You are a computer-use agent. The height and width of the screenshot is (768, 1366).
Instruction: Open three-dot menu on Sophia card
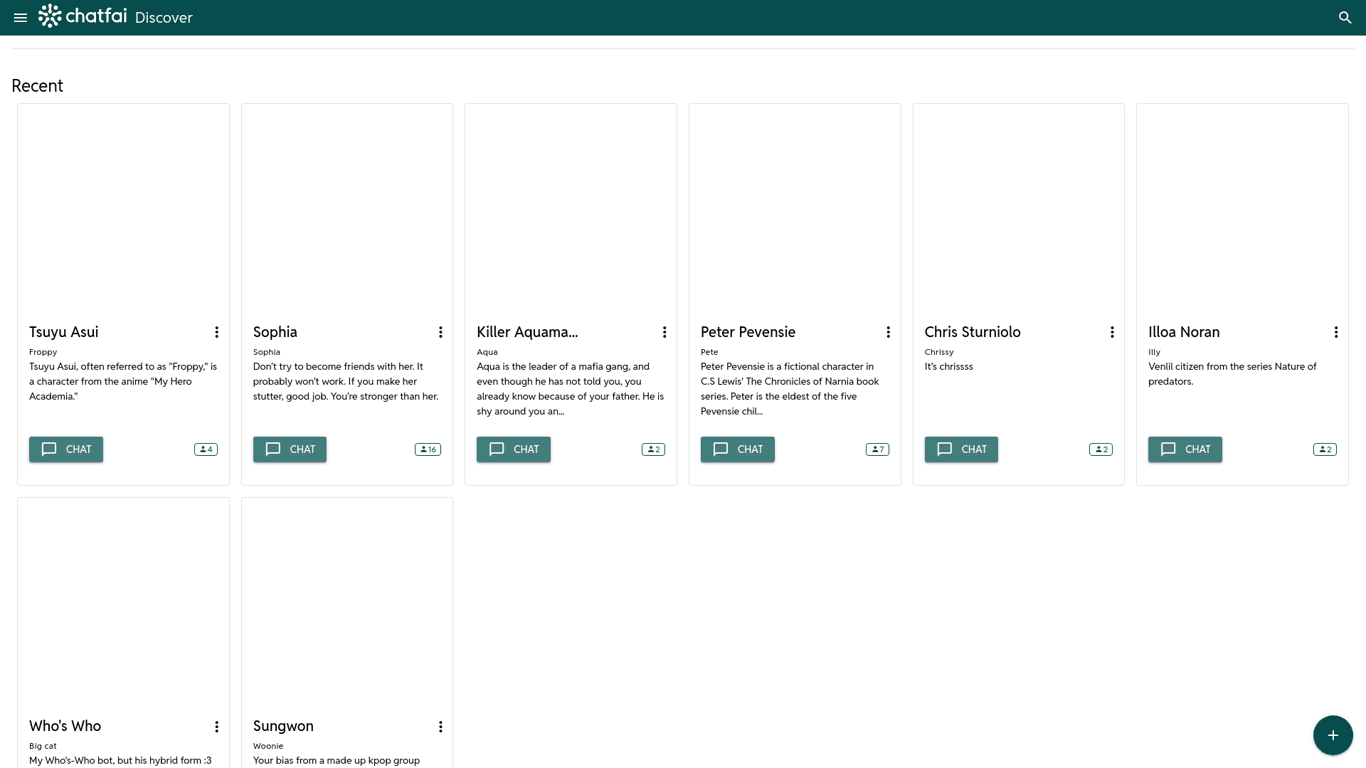(440, 332)
